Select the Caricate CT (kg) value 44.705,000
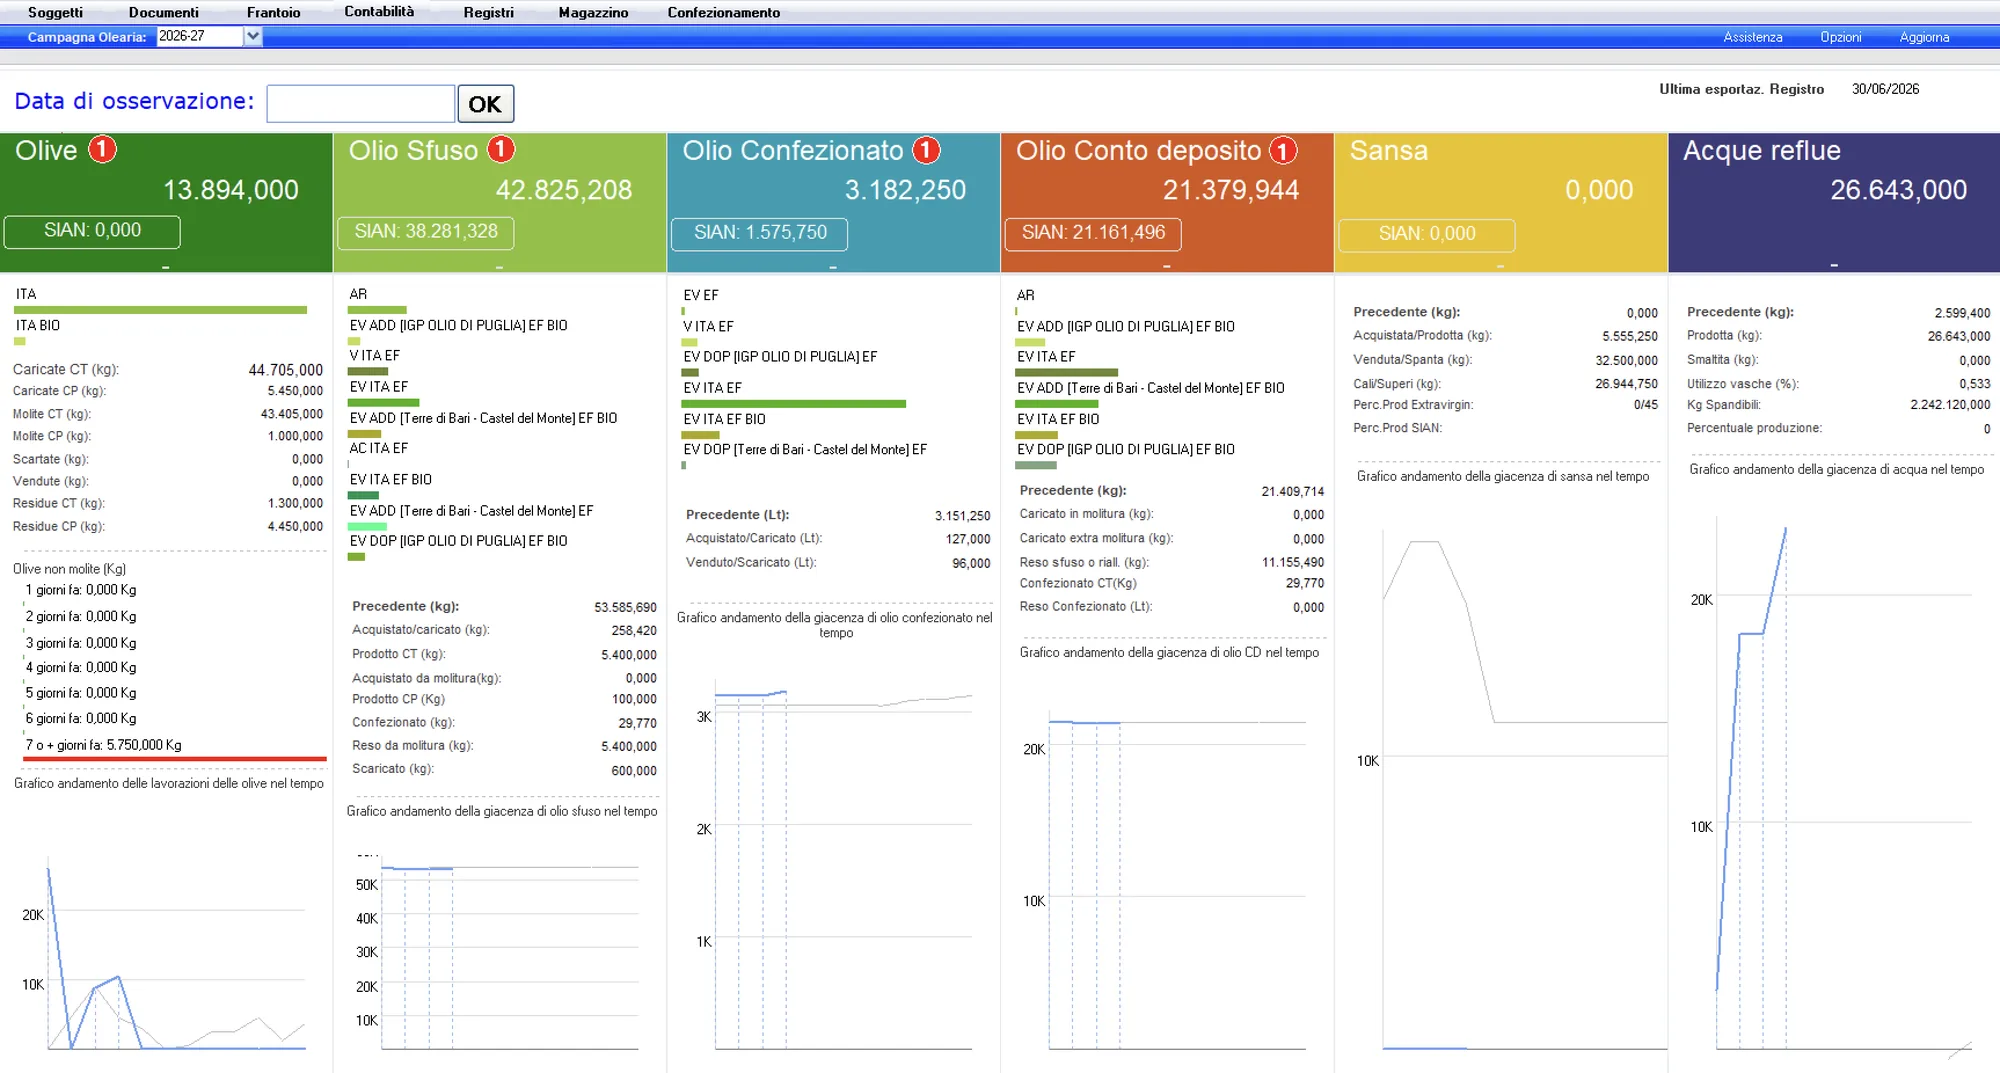This screenshot has height=1073, width=2000. 285,370
